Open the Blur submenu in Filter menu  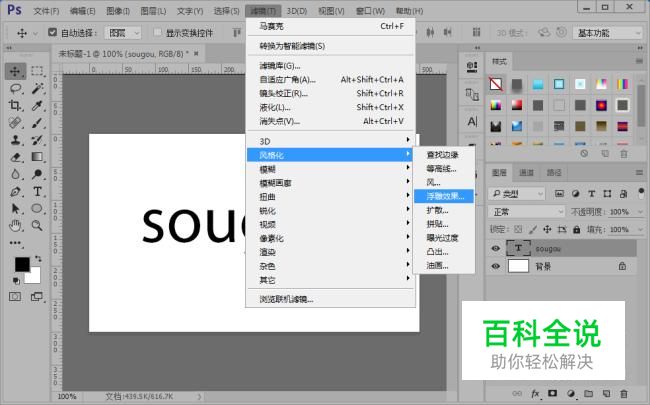[x=330, y=169]
